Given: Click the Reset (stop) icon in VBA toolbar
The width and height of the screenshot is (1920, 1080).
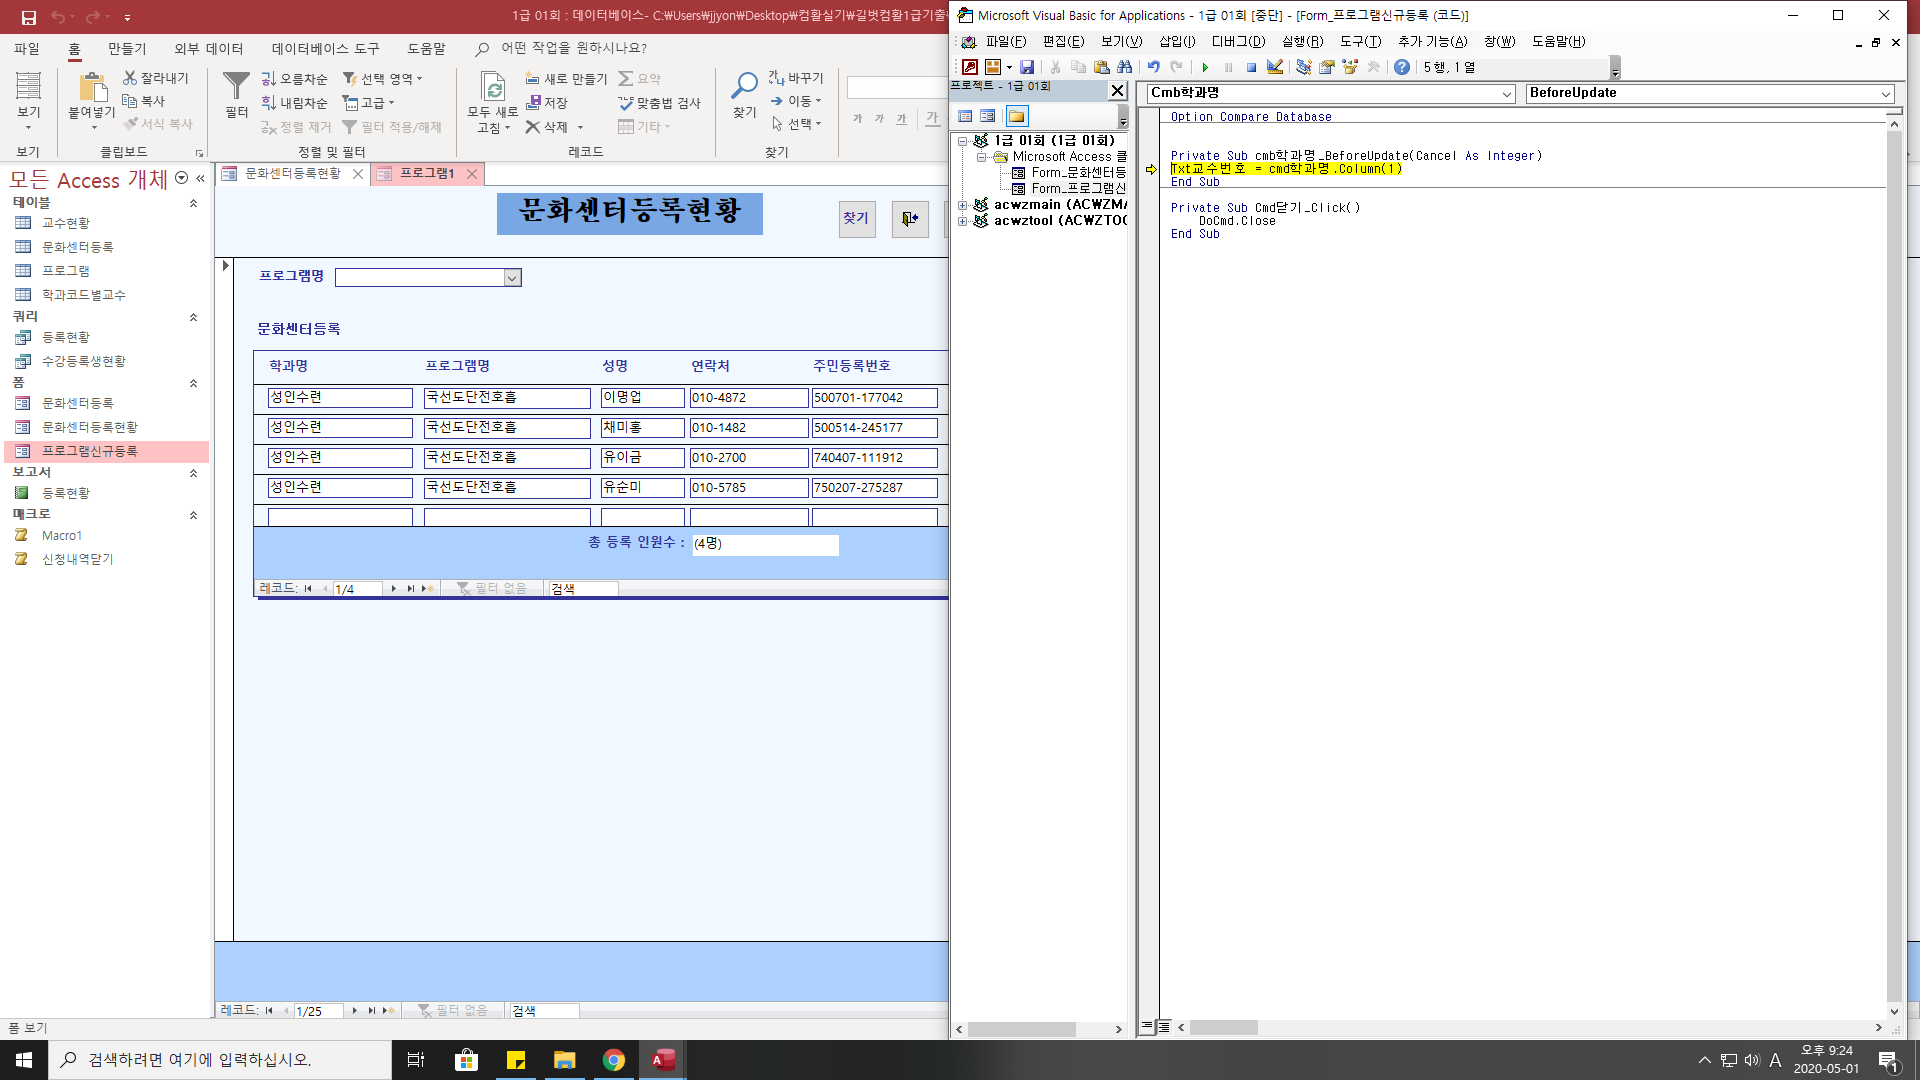Looking at the screenshot, I should coord(1251,67).
